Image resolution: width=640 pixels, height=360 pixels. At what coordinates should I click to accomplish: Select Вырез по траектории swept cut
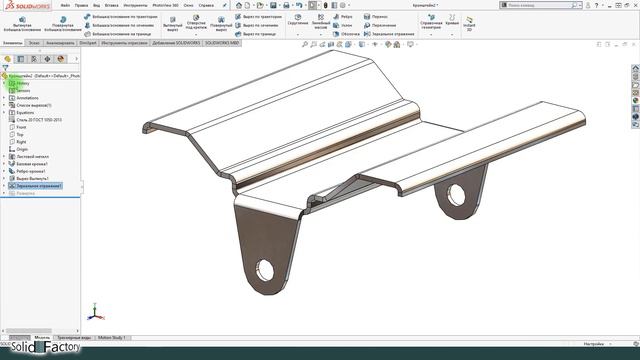(x=258, y=17)
